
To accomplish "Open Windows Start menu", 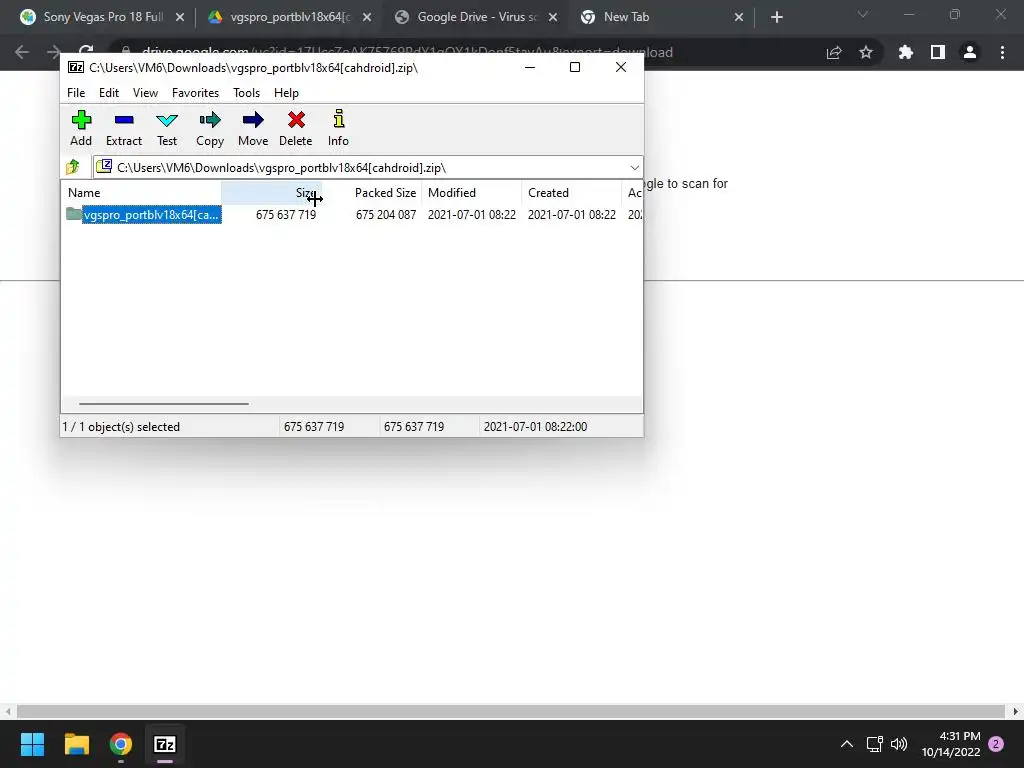I will pos(32,744).
